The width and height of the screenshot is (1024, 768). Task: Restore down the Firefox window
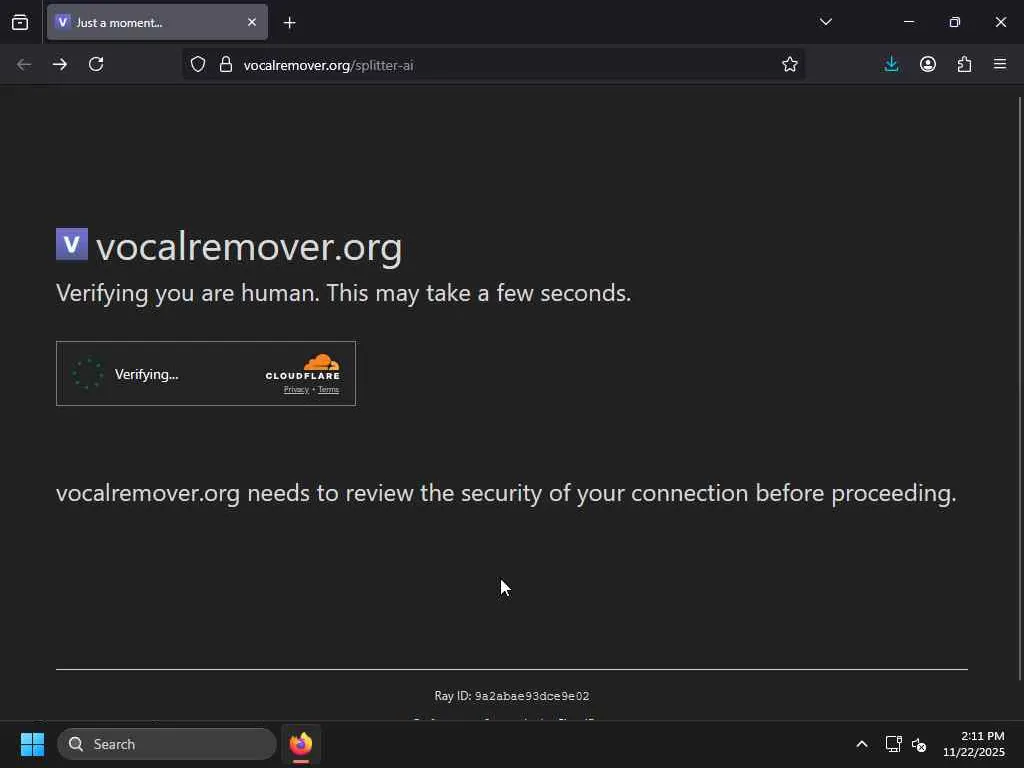955,22
